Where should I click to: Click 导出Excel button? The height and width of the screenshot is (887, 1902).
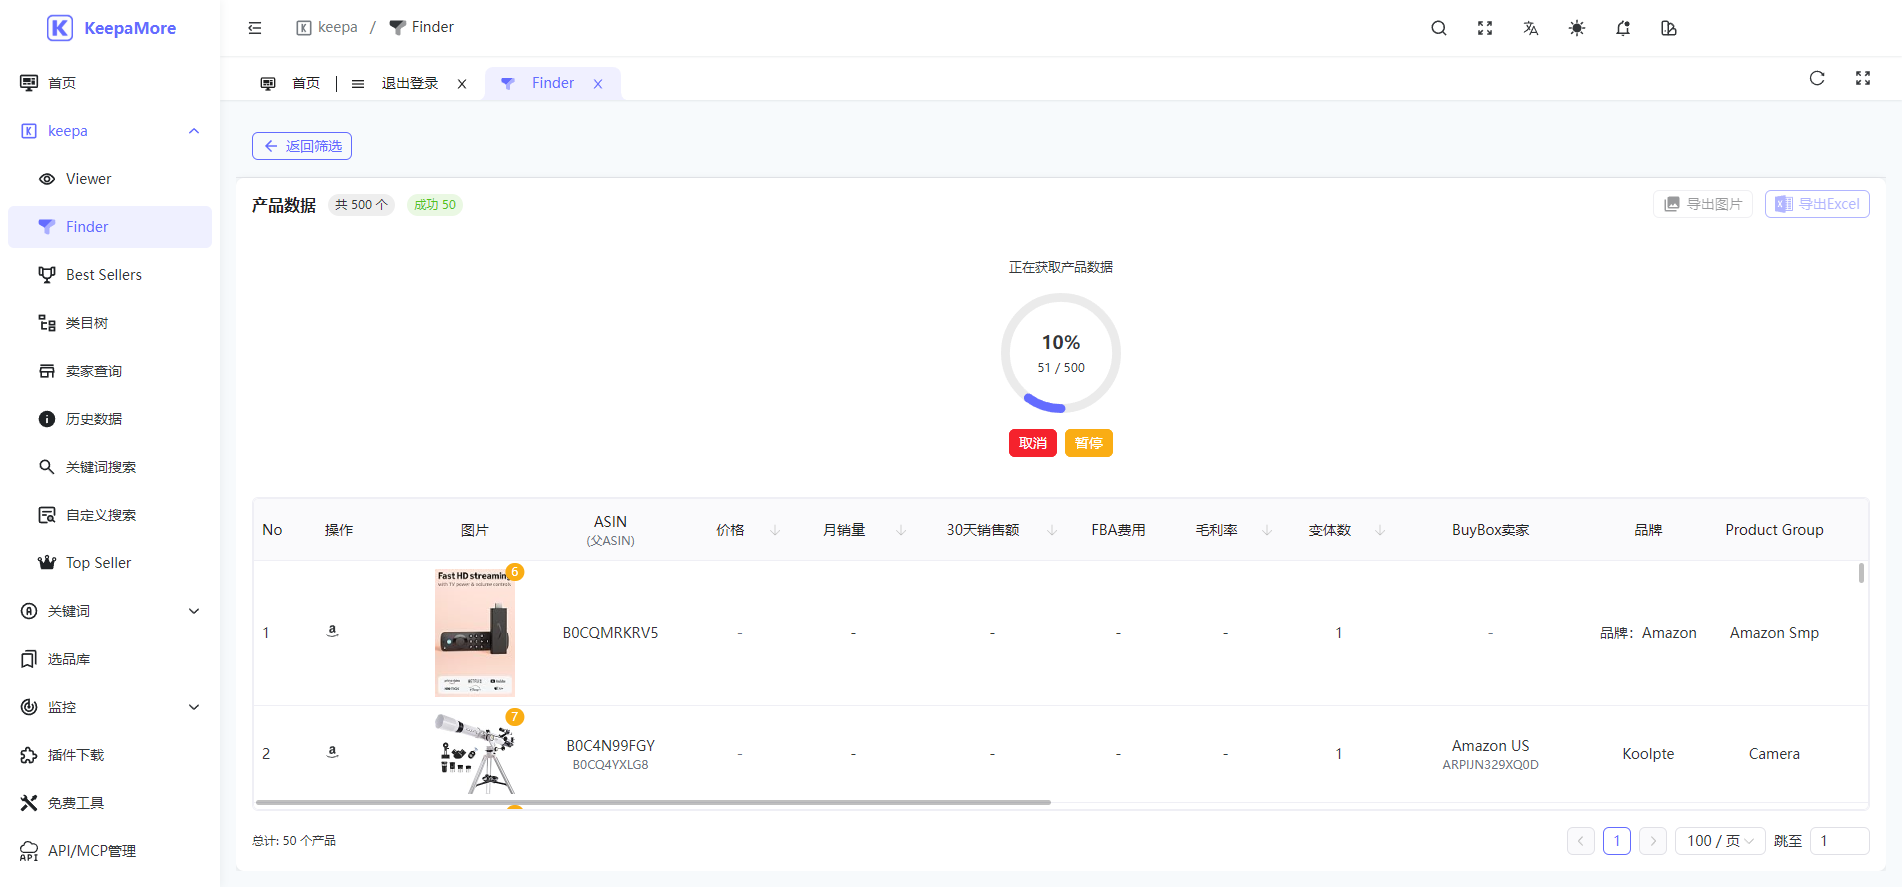click(1817, 204)
